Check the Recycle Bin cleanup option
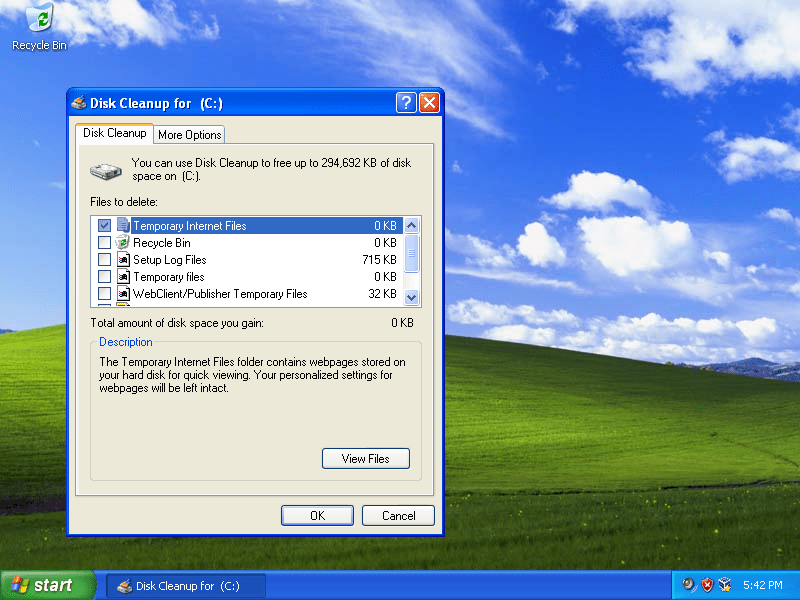Viewport: 800px width, 600px height. 104,242
